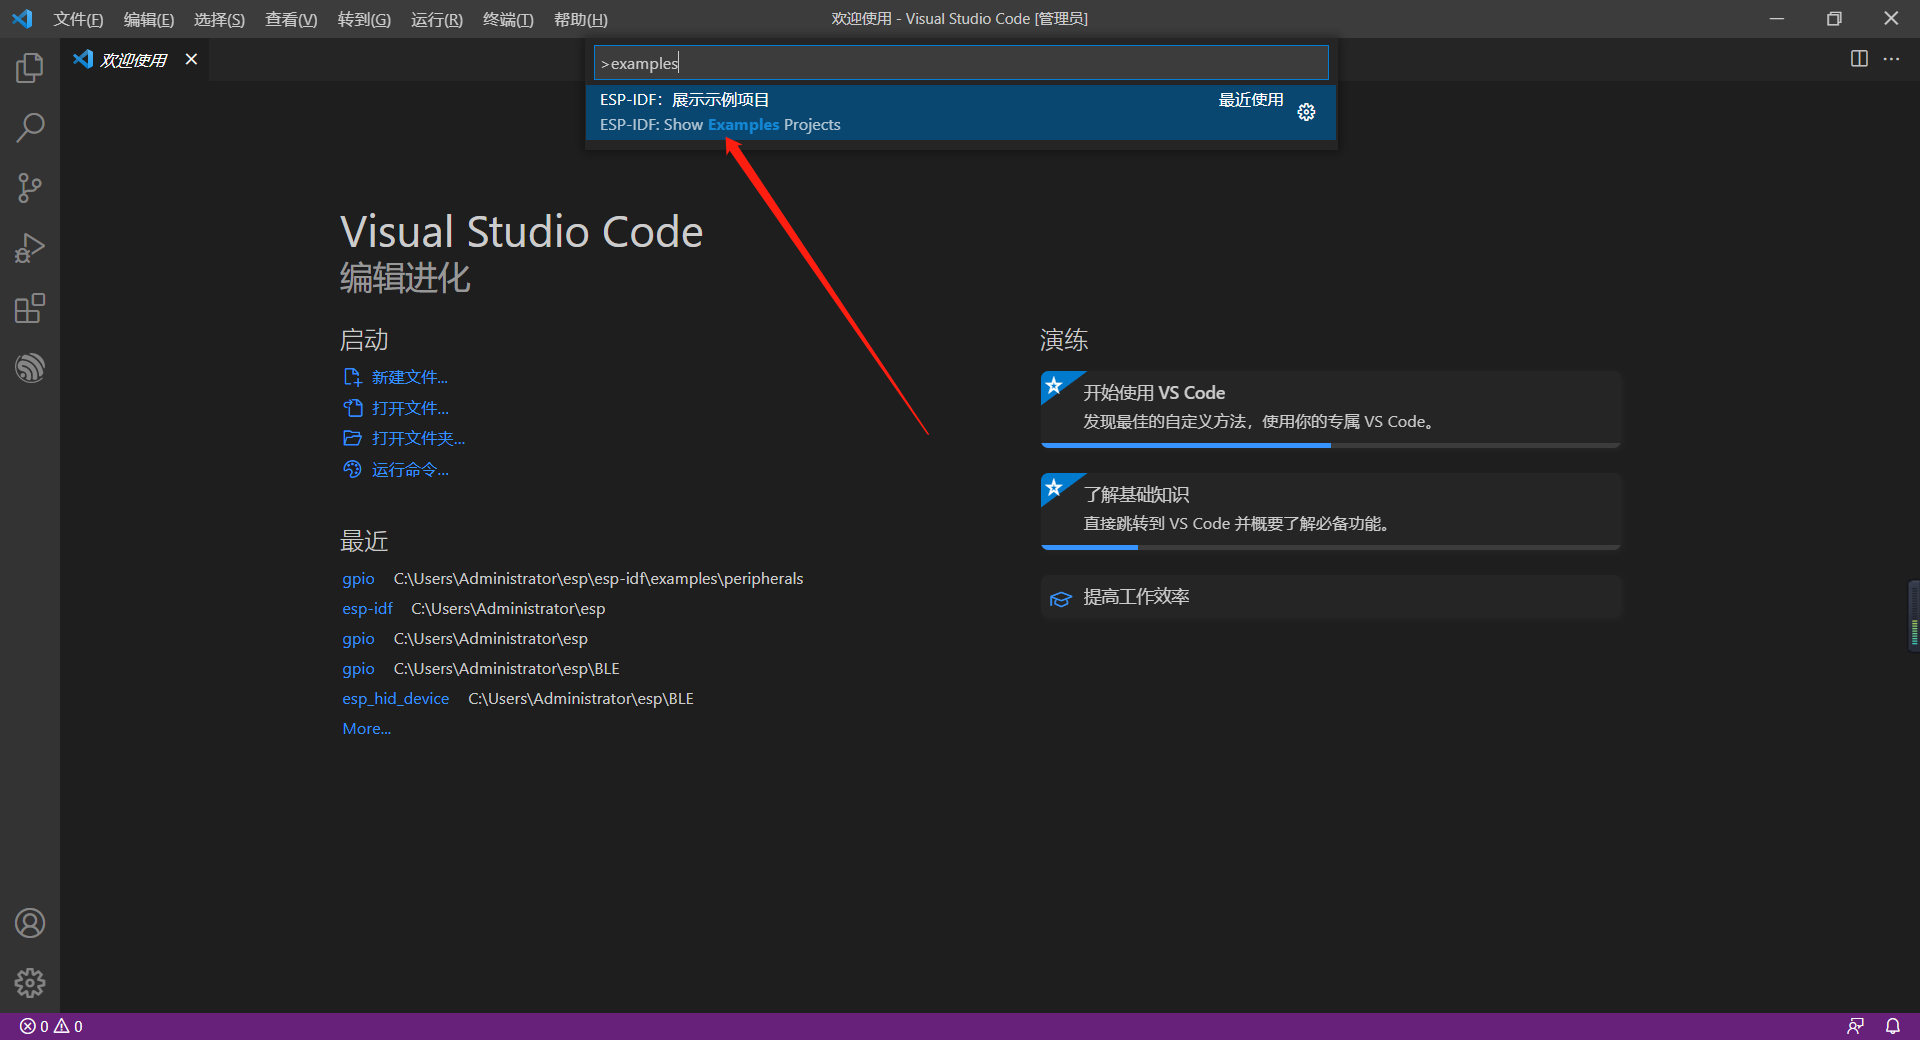Open the 选择(S) menu
1920x1040 pixels.
point(219,19)
